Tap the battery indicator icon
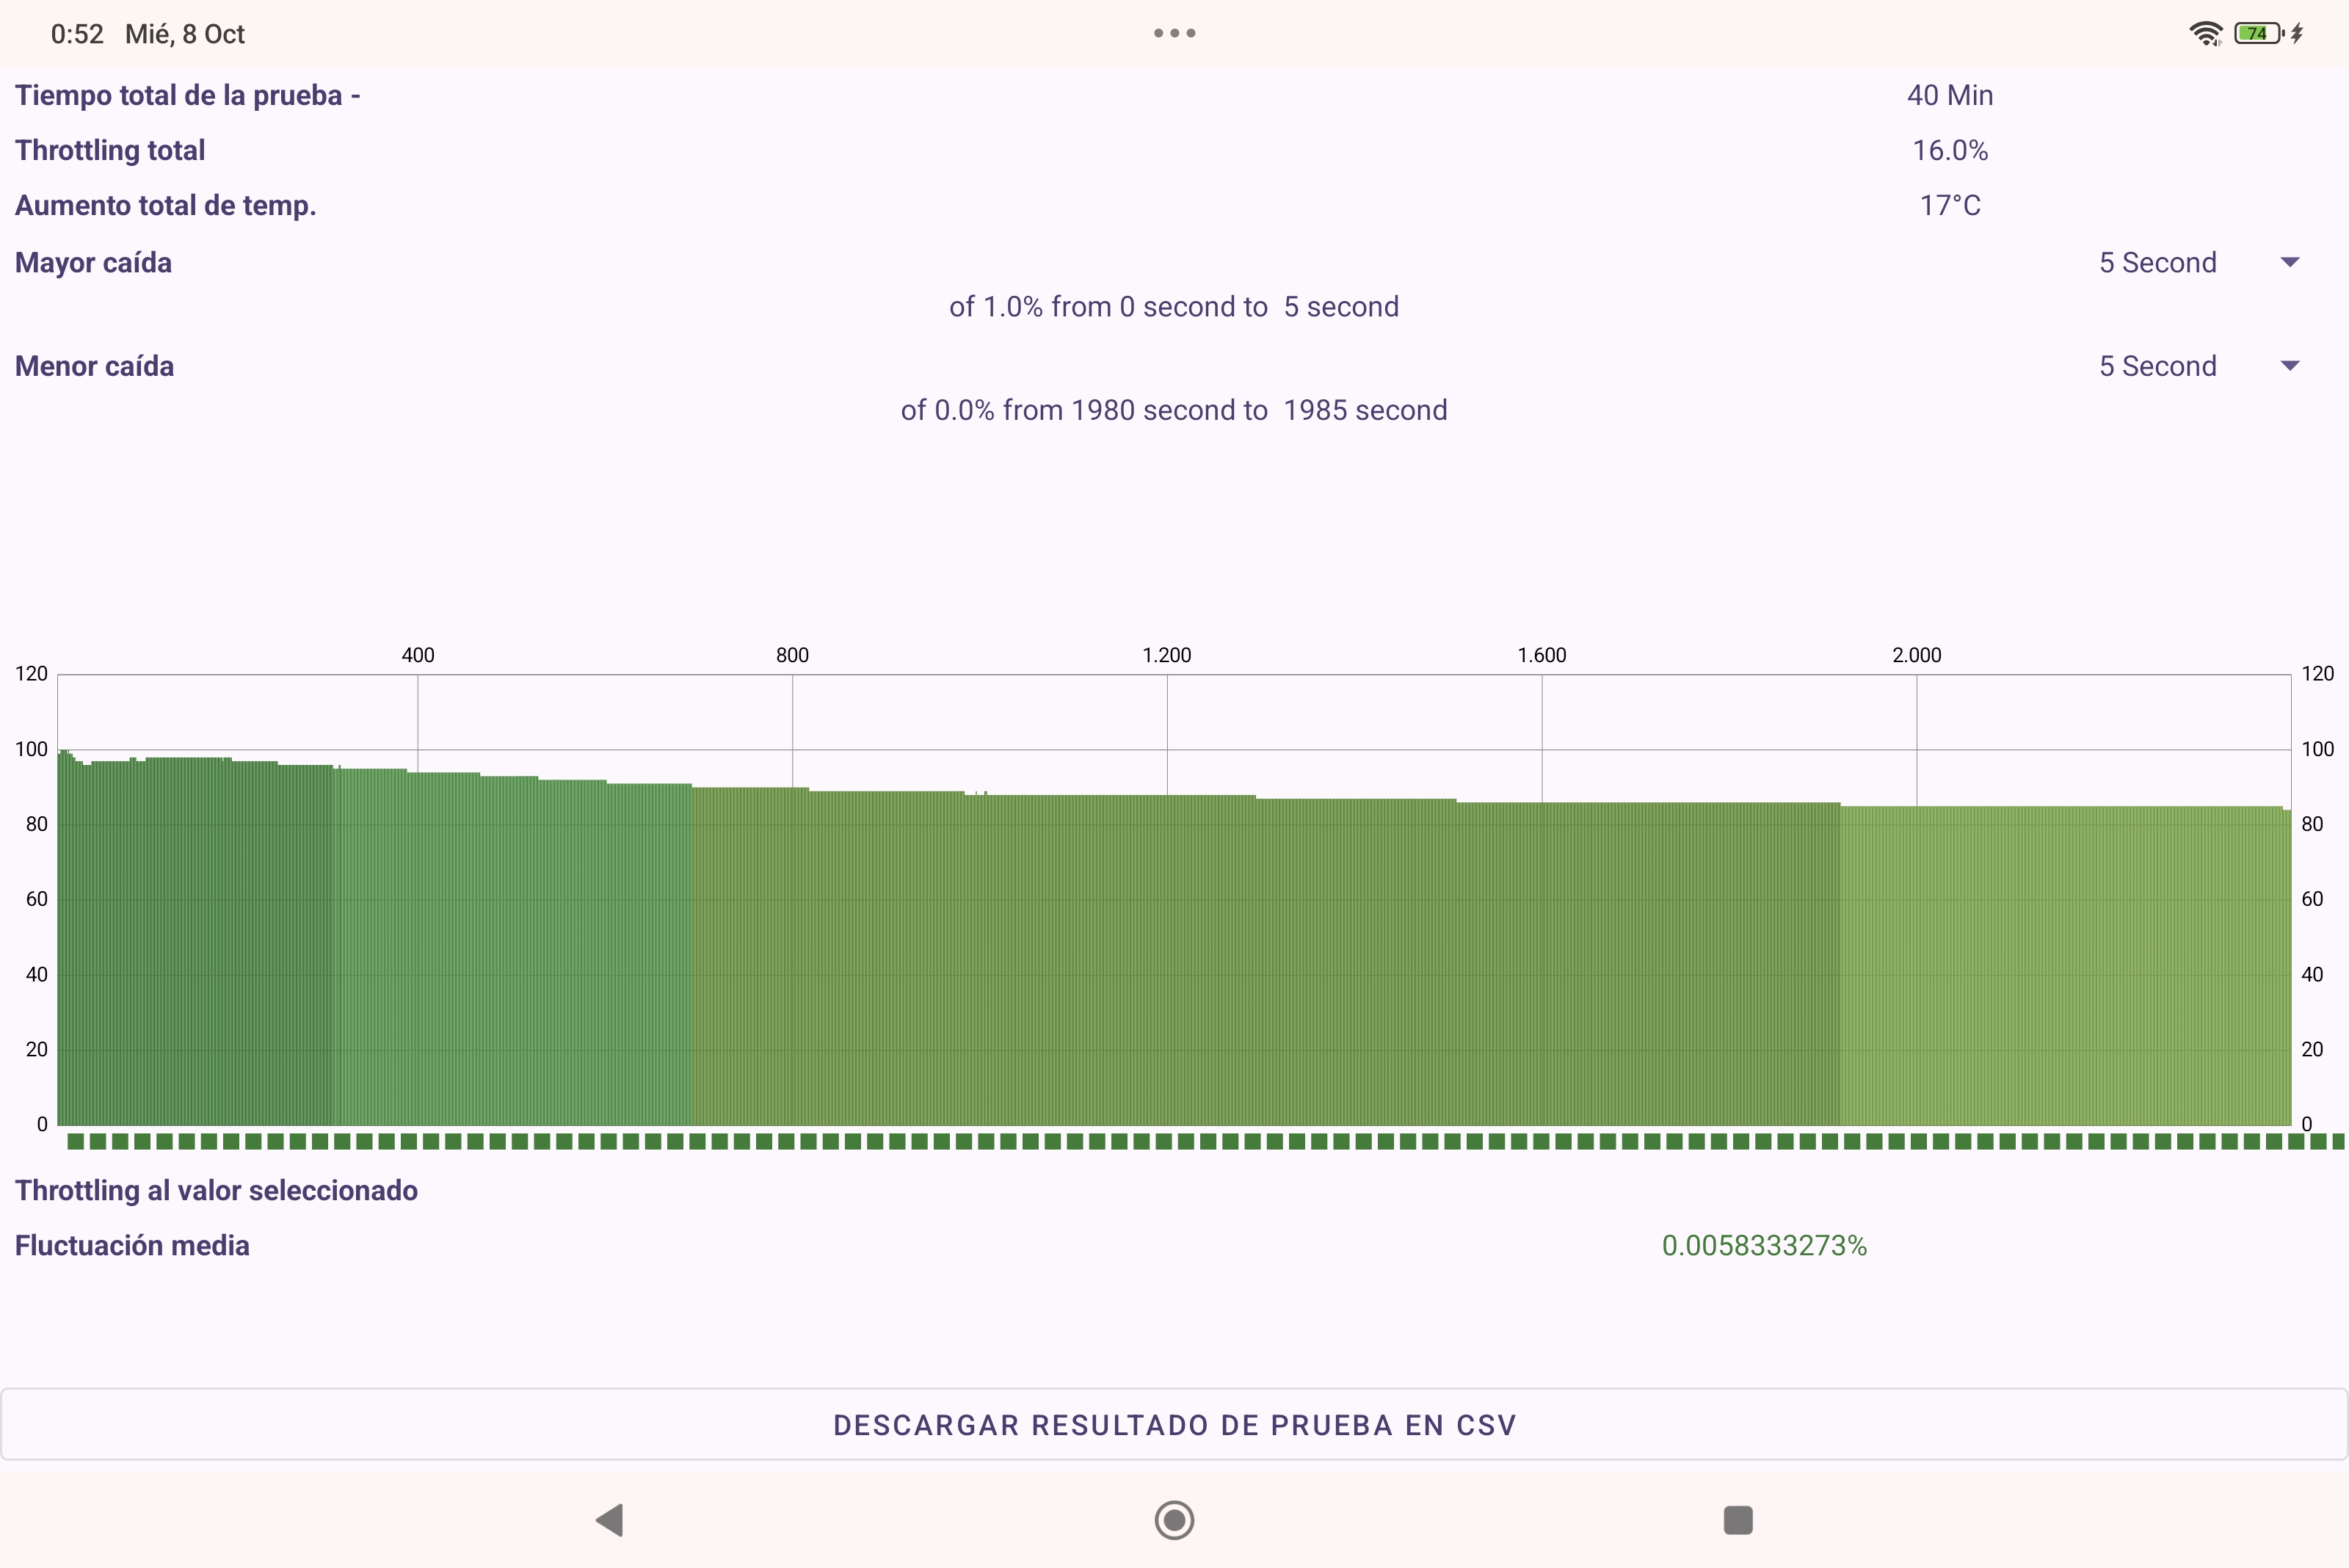The height and width of the screenshot is (1568, 2349). pyautogui.click(x=2258, y=33)
